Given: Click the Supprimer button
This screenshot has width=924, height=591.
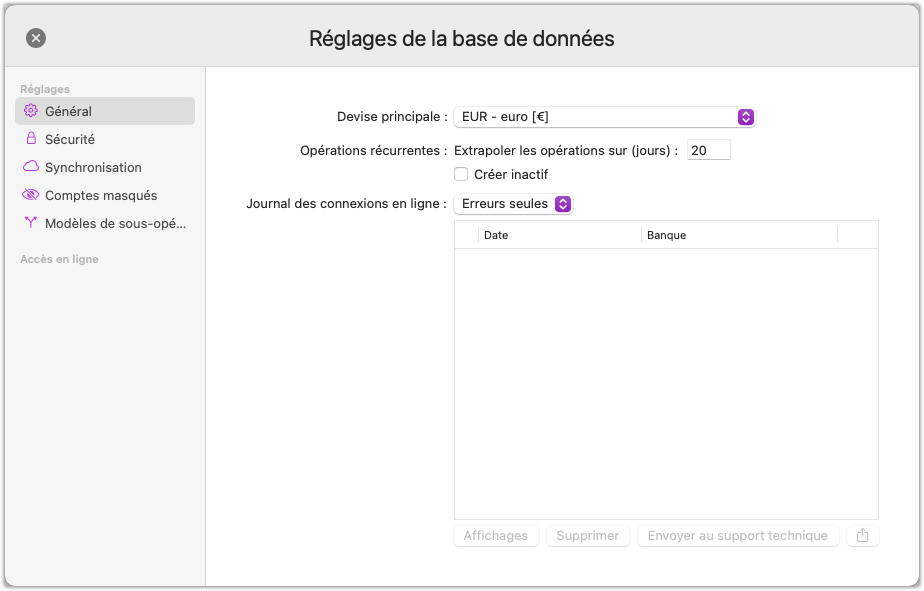Looking at the screenshot, I should [587, 536].
